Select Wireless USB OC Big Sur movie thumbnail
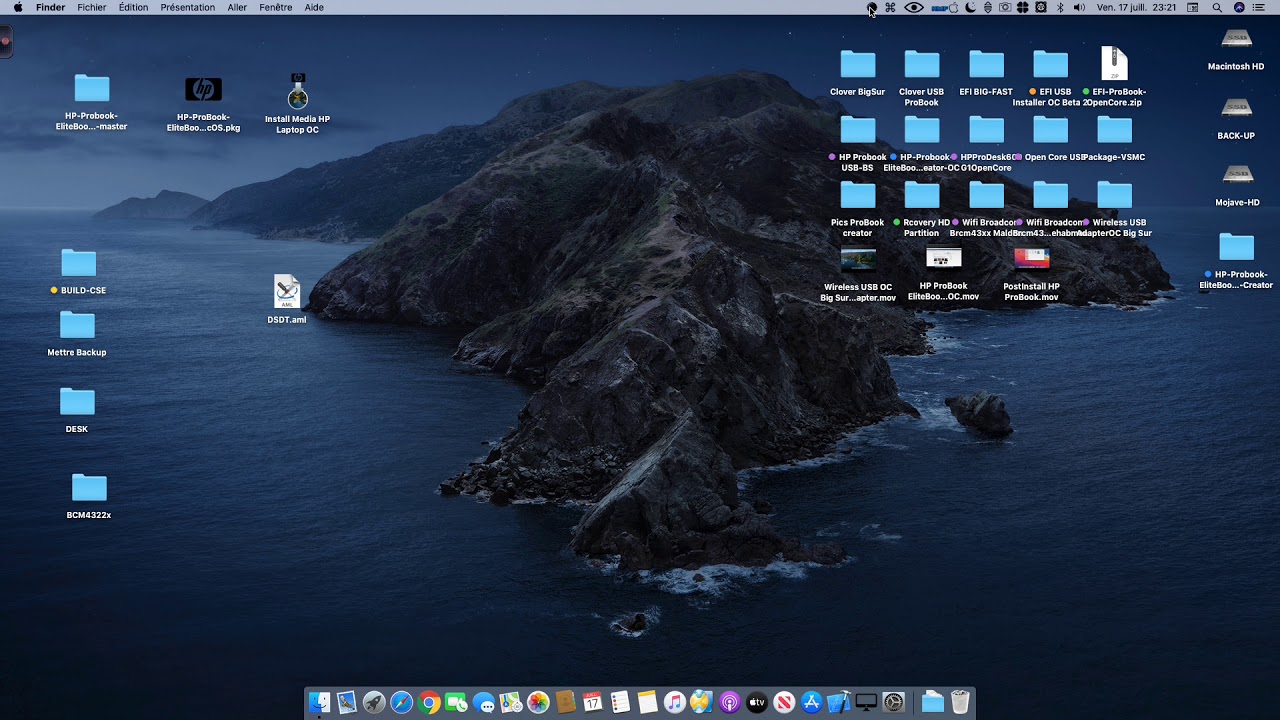Screen dimensions: 1280x720 click(x=858, y=259)
